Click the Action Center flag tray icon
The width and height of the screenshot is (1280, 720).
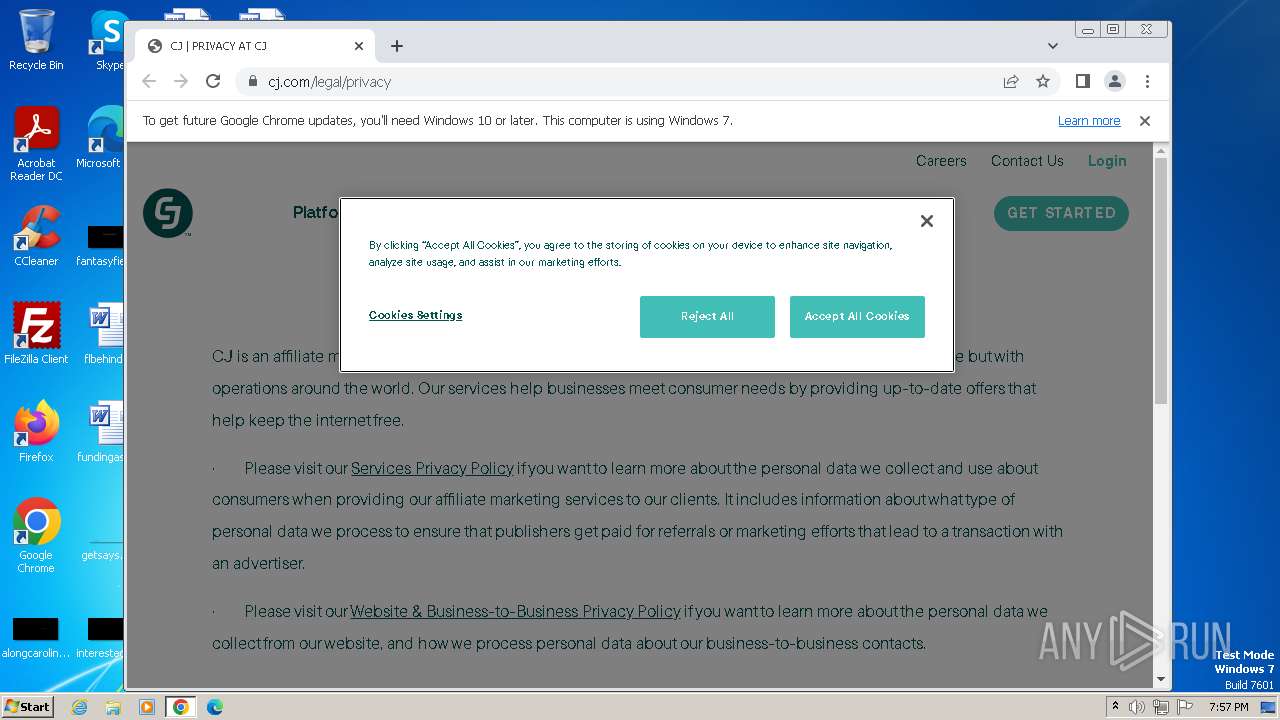[x=1184, y=707]
